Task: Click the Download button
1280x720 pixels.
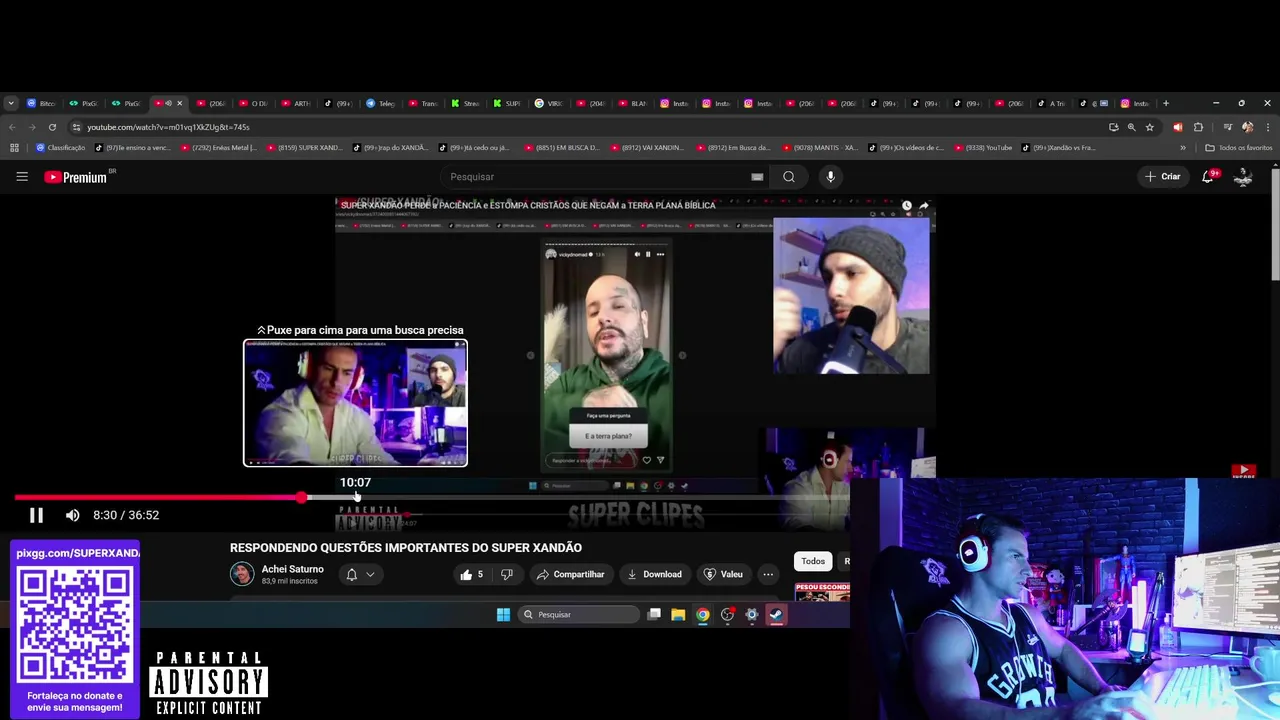Action: click(x=654, y=574)
